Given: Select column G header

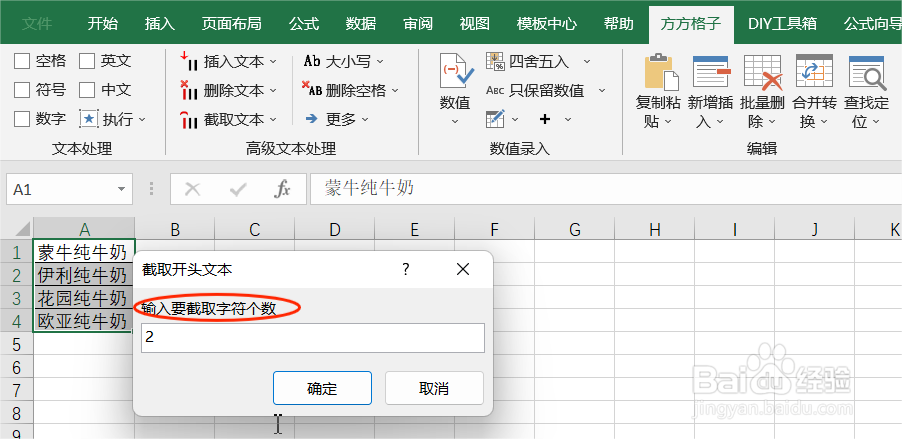Looking at the screenshot, I should pos(574,230).
